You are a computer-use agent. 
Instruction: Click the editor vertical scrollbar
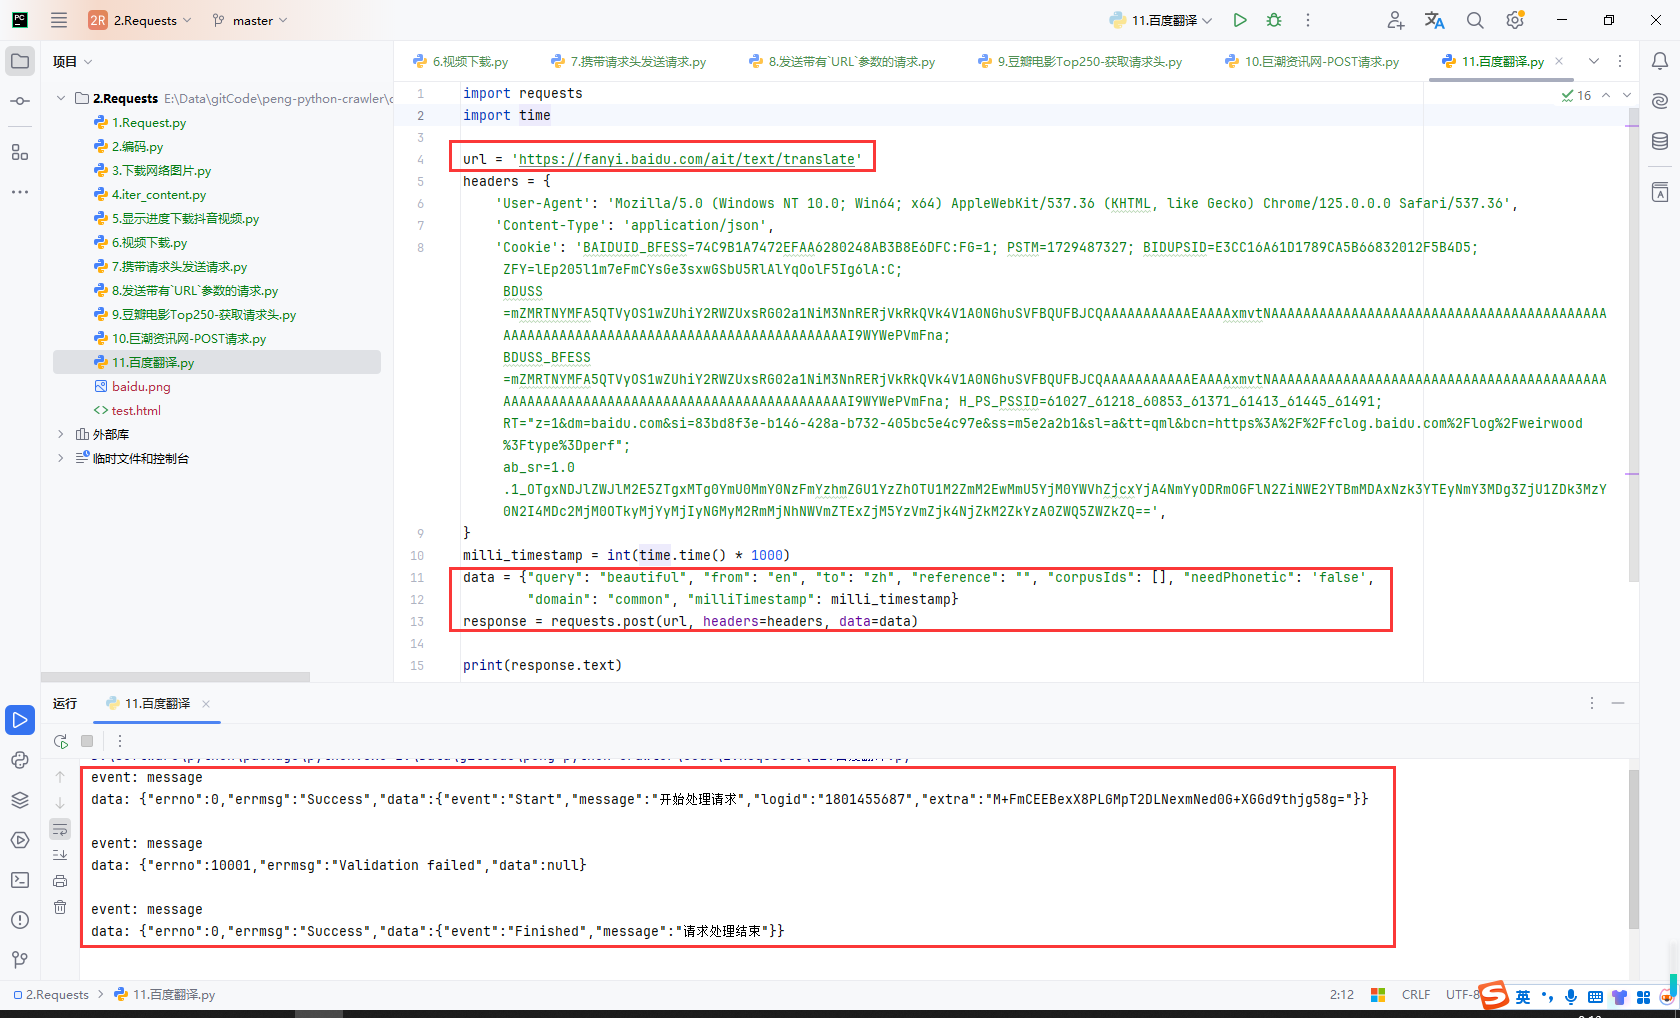[x=1633, y=344]
